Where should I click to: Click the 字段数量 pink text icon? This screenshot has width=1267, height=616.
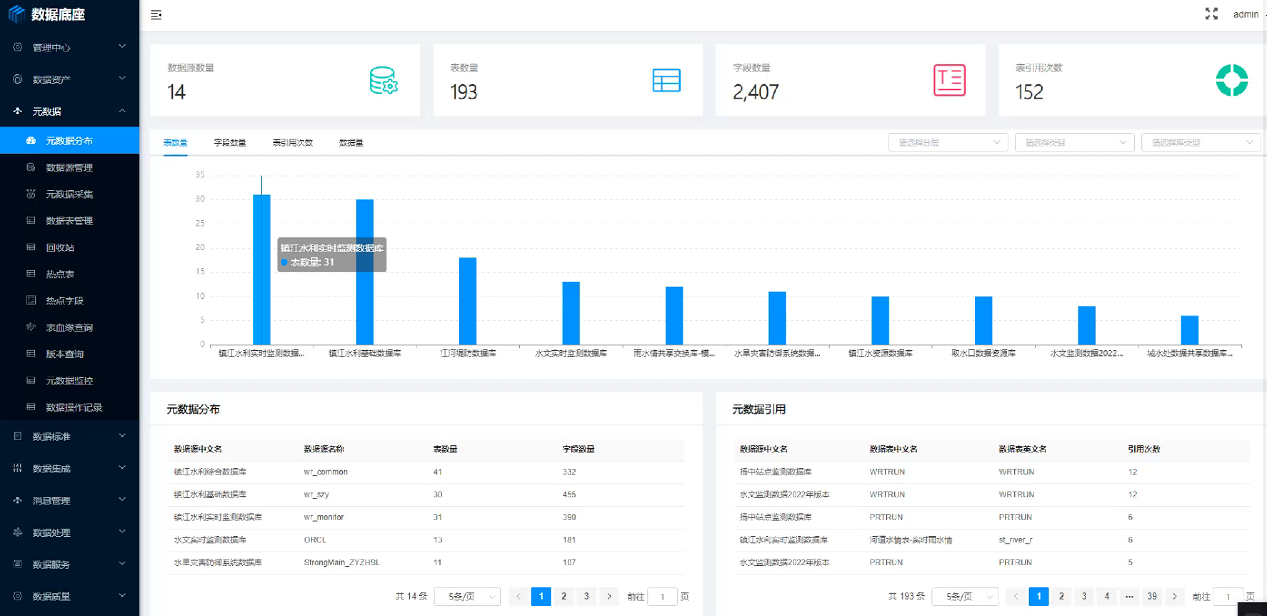pos(949,80)
